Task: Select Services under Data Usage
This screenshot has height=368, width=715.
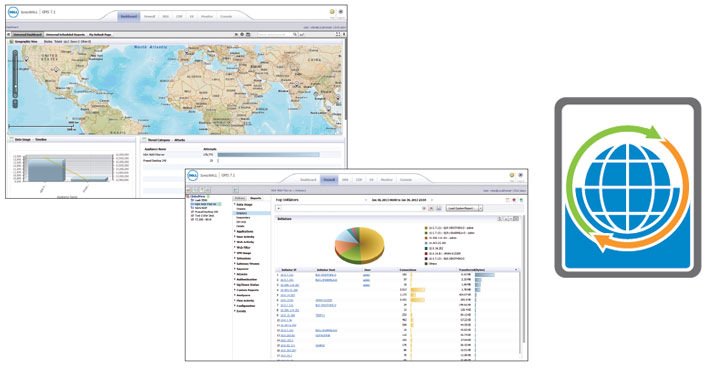Action: coord(241,222)
